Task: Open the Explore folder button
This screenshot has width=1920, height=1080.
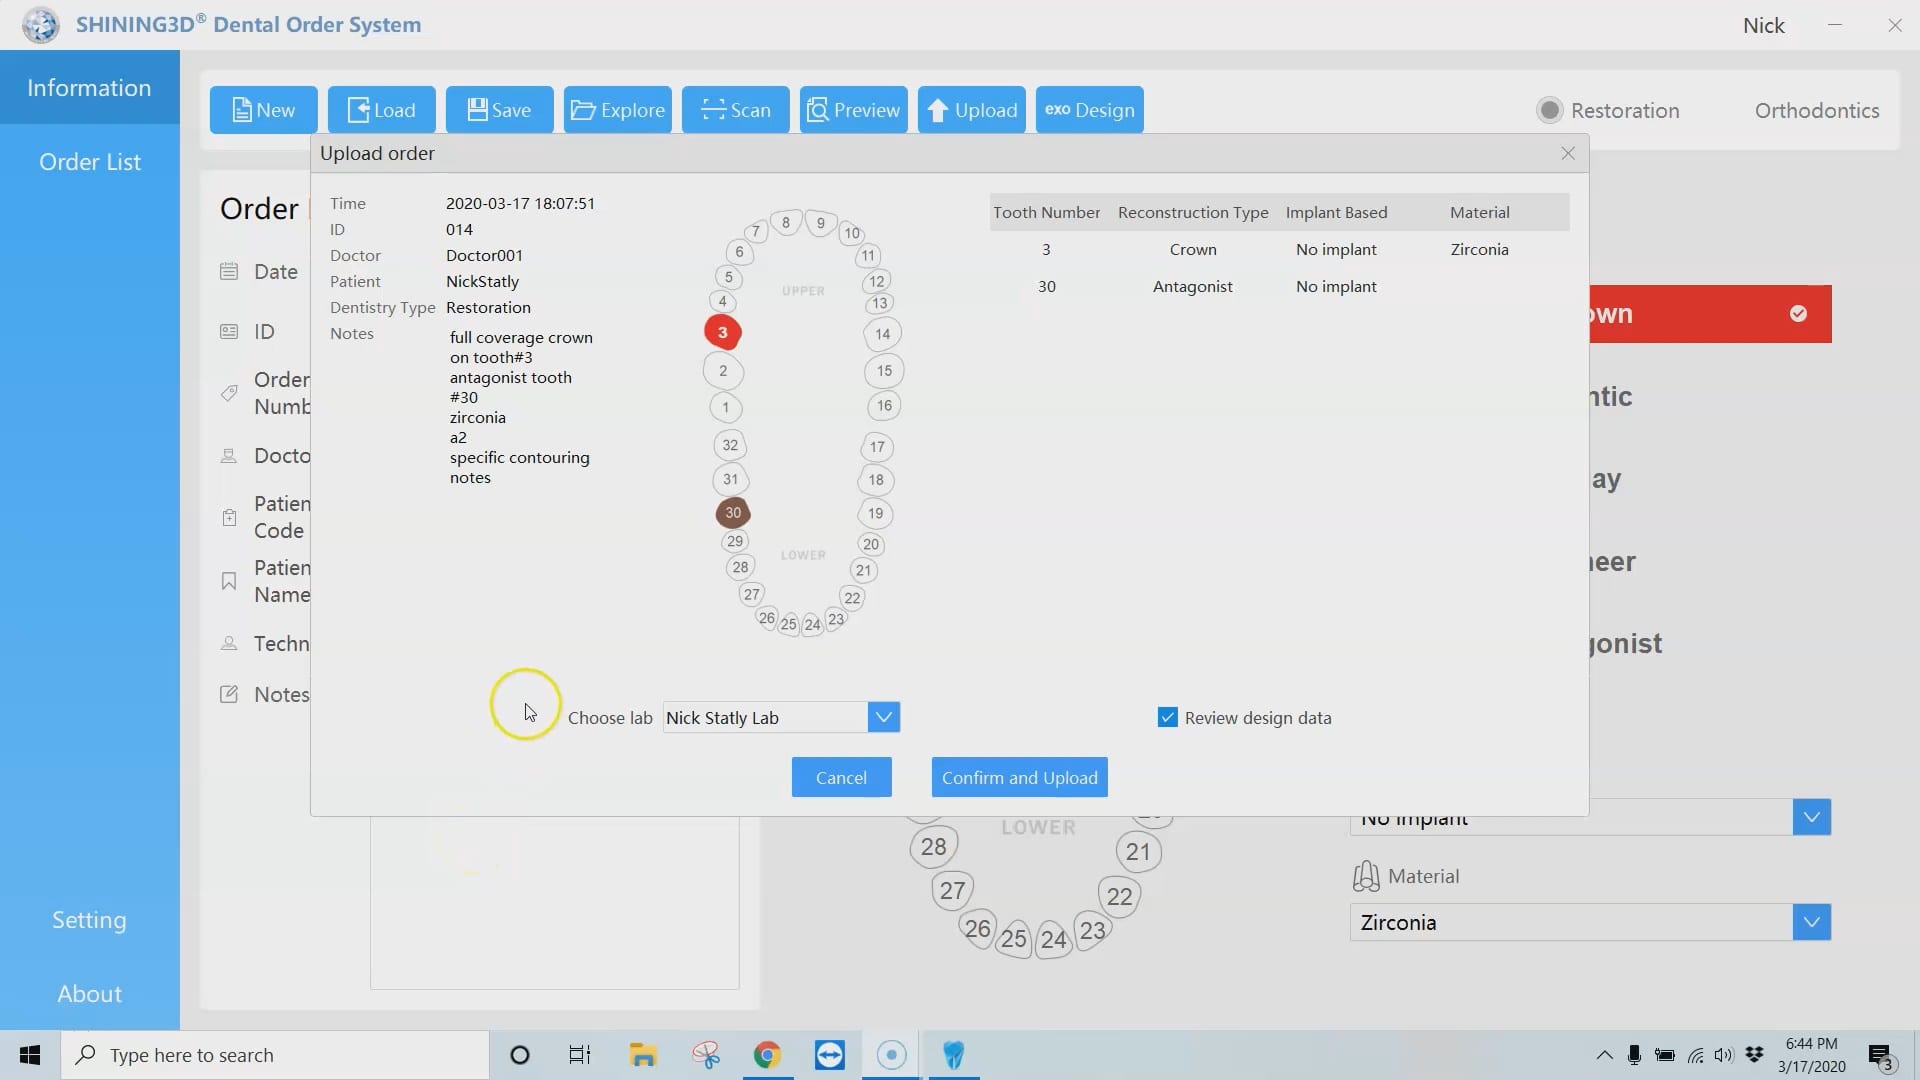Action: pos(617,110)
